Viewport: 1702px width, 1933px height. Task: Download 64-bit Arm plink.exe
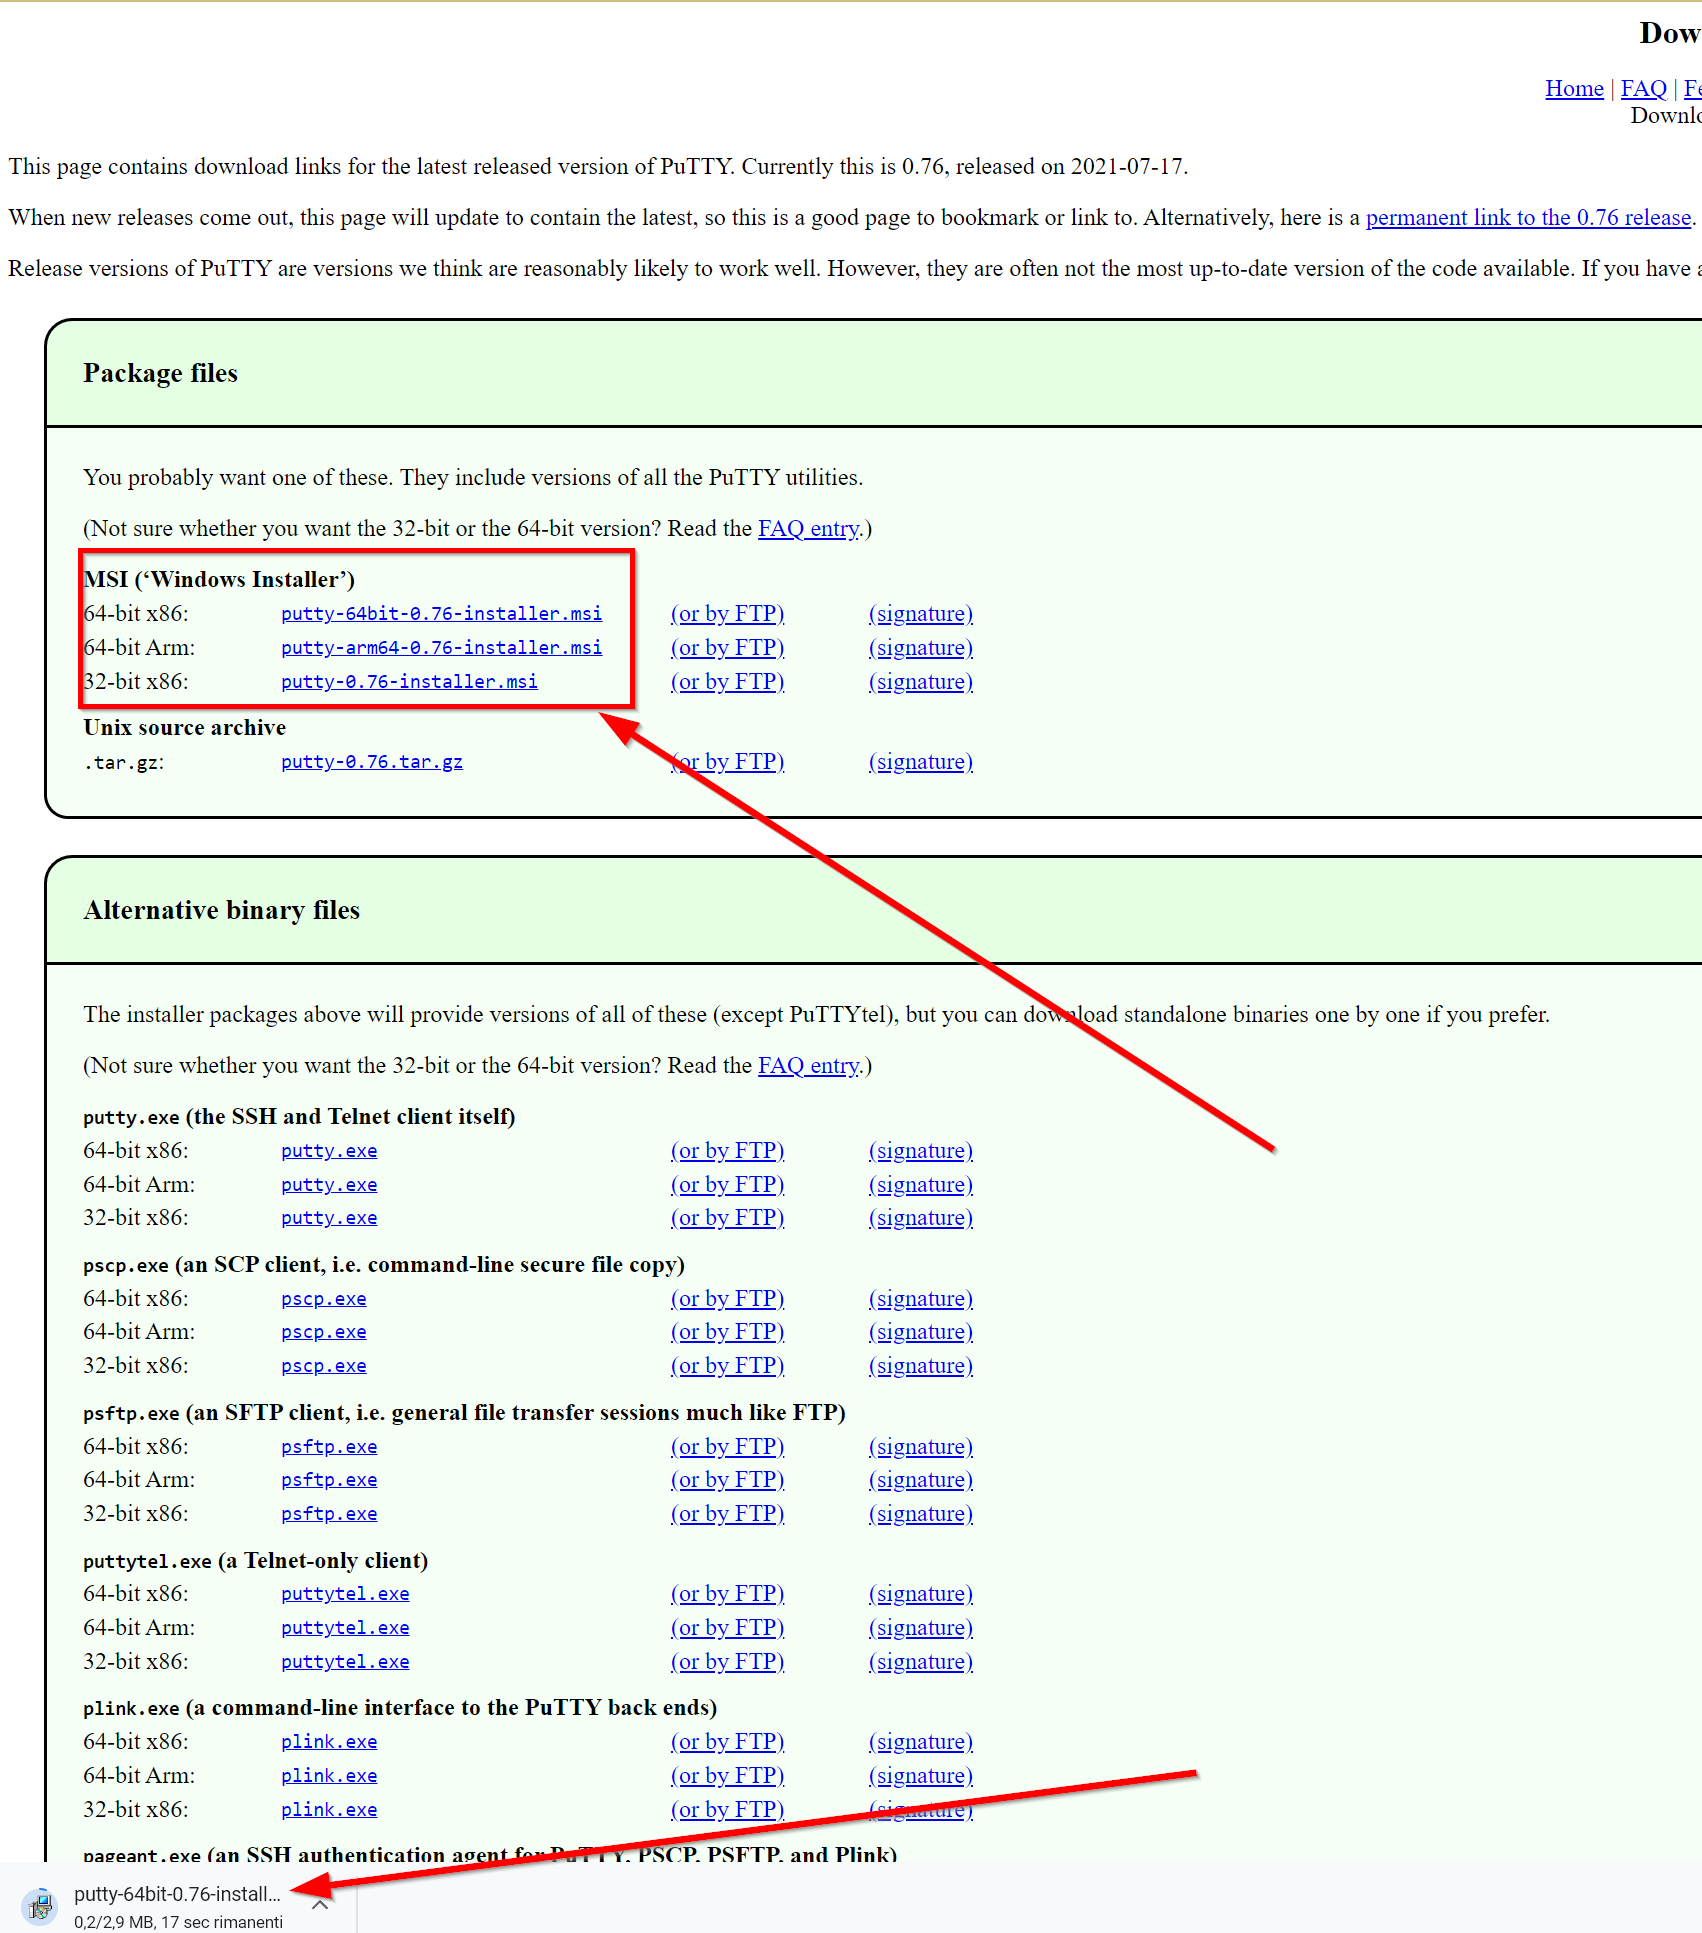coord(329,1775)
